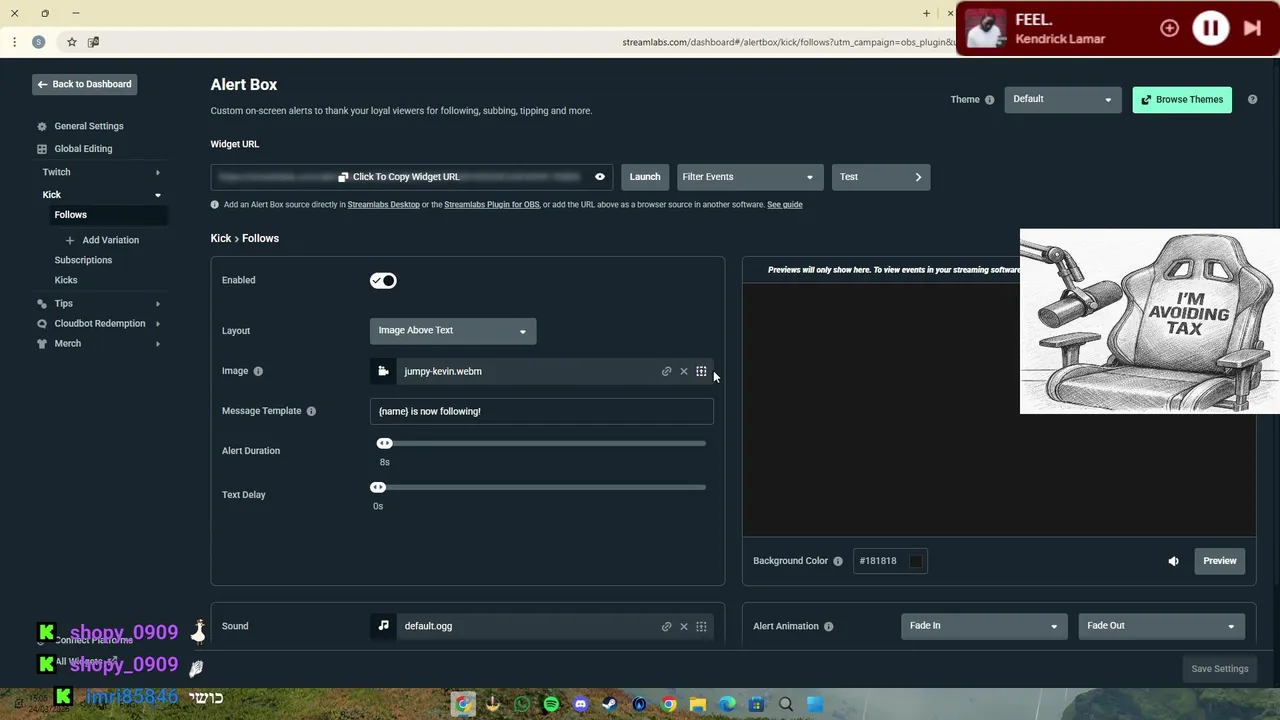Remove the jumpy-kevin.webm image
This screenshot has width=1280, height=720.
(x=684, y=372)
